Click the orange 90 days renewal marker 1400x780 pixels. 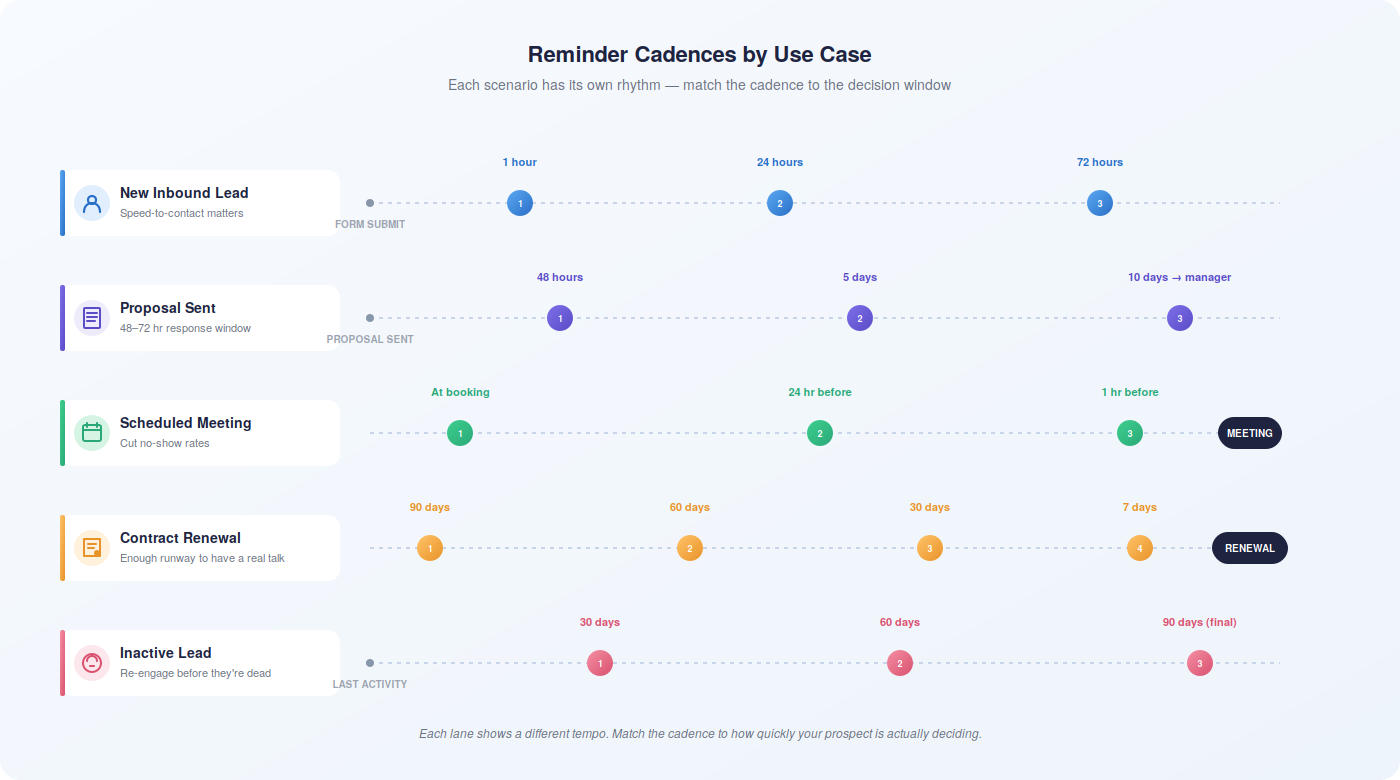430,548
